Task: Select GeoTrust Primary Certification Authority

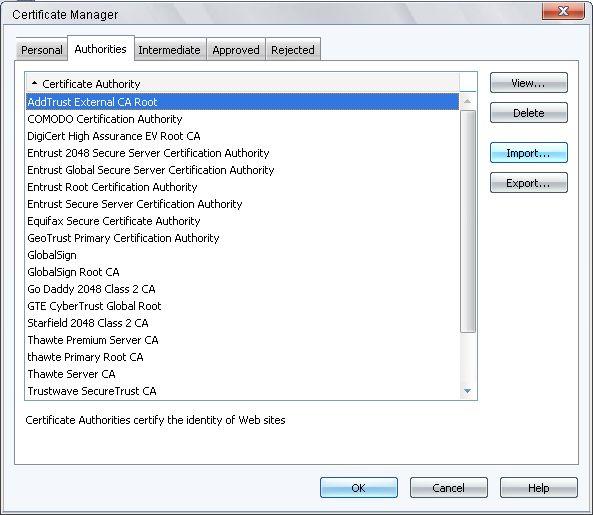Action: point(242,238)
